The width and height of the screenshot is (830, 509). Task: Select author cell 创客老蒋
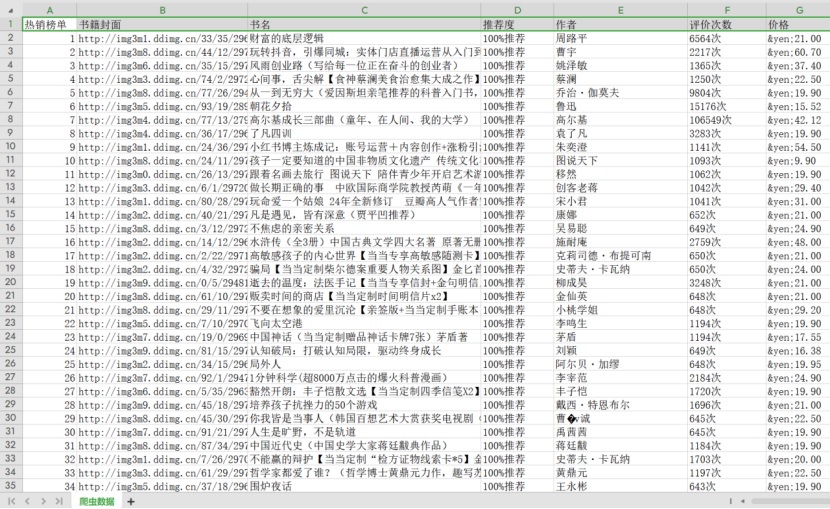[x=620, y=187]
